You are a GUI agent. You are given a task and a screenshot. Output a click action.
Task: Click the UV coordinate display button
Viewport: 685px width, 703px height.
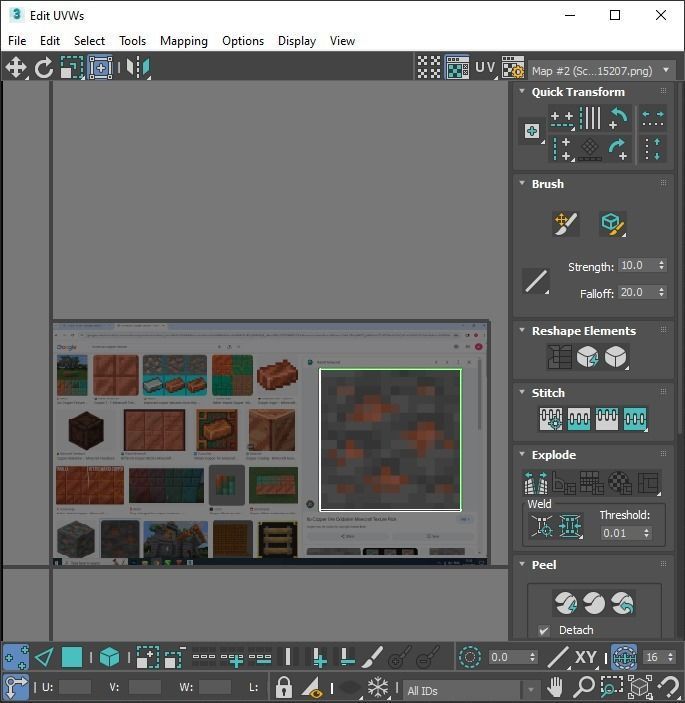pyautogui.click(x=486, y=68)
